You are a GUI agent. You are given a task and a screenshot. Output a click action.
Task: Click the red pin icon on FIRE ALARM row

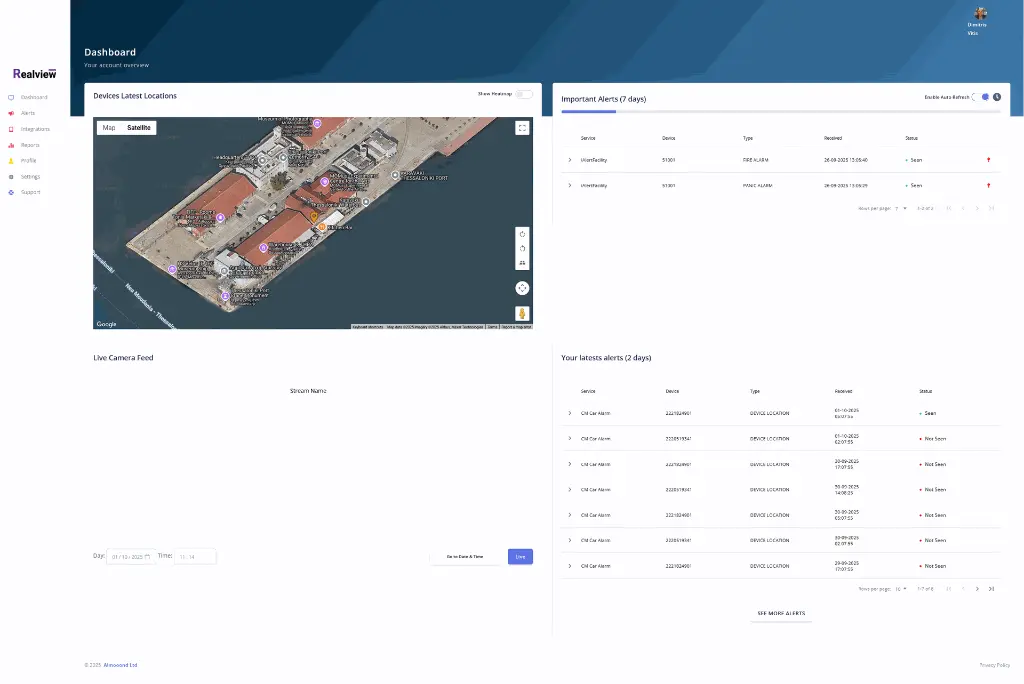click(988, 160)
